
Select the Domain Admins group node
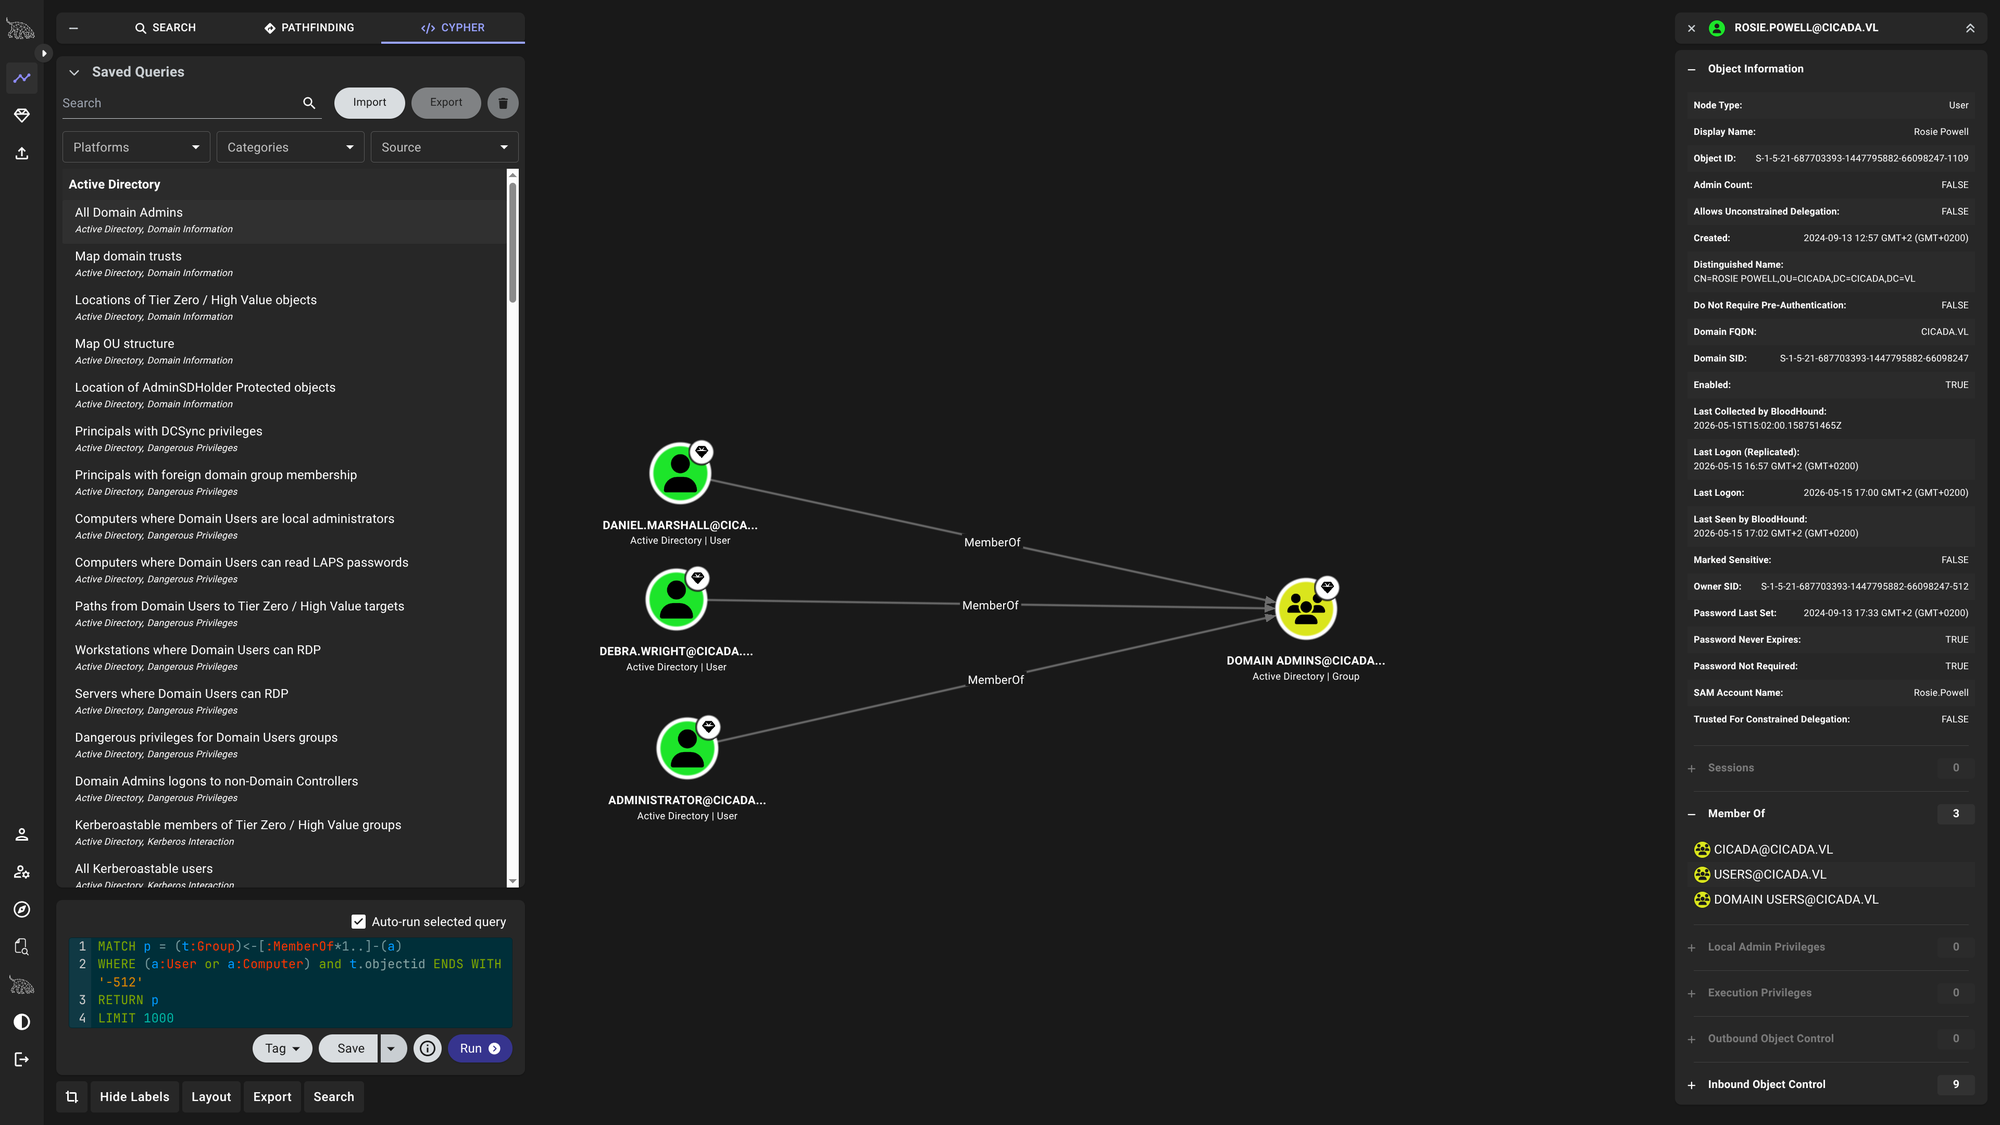pyautogui.click(x=1306, y=608)
